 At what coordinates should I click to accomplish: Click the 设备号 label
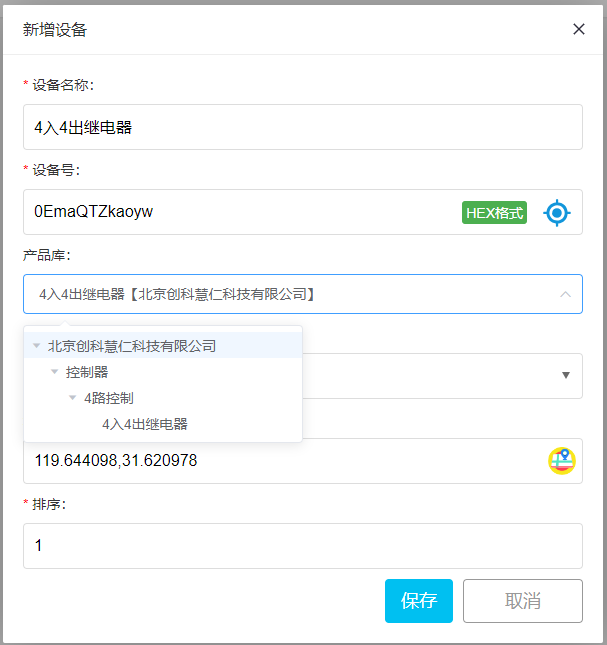(56, 170)
